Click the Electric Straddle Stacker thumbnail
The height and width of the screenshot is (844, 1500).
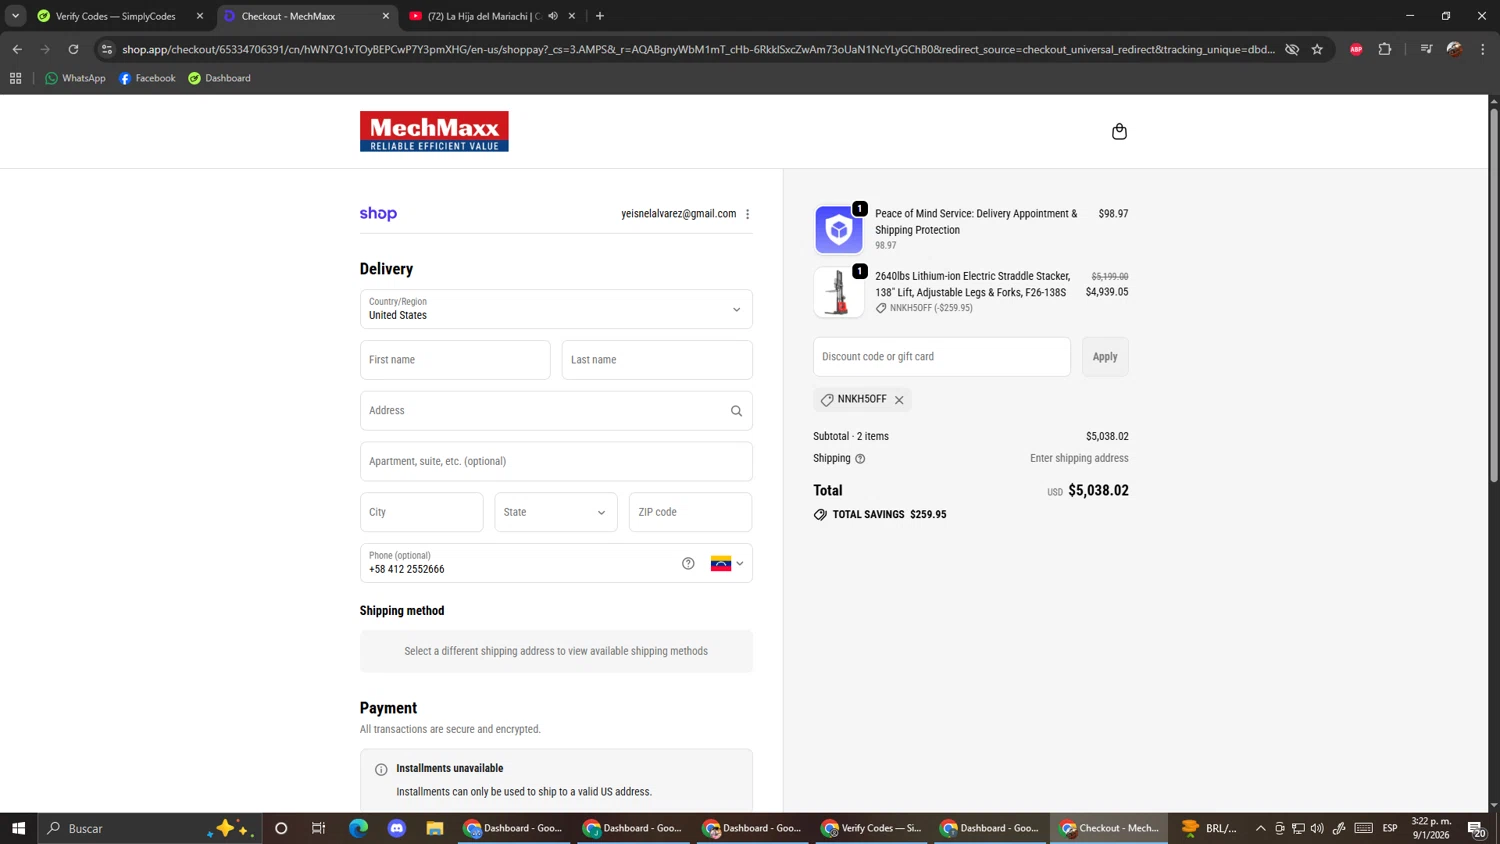click(x=838, y=292)
